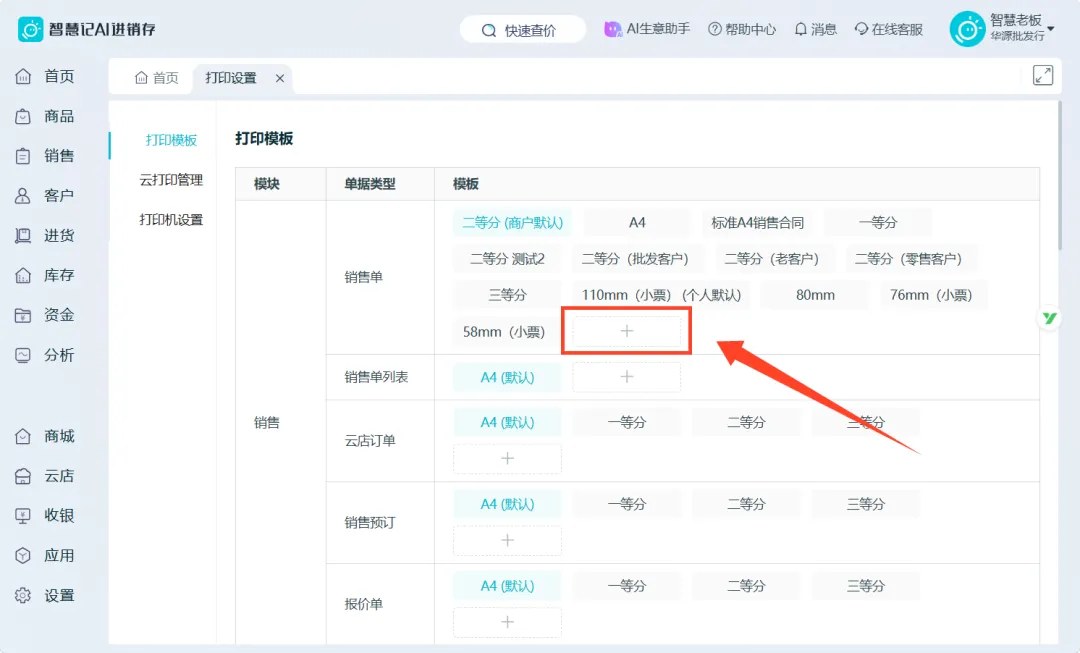Switch to the 打印设置 tab
The width and height of the screenshot is (1080, 653).
coord(231,78)
